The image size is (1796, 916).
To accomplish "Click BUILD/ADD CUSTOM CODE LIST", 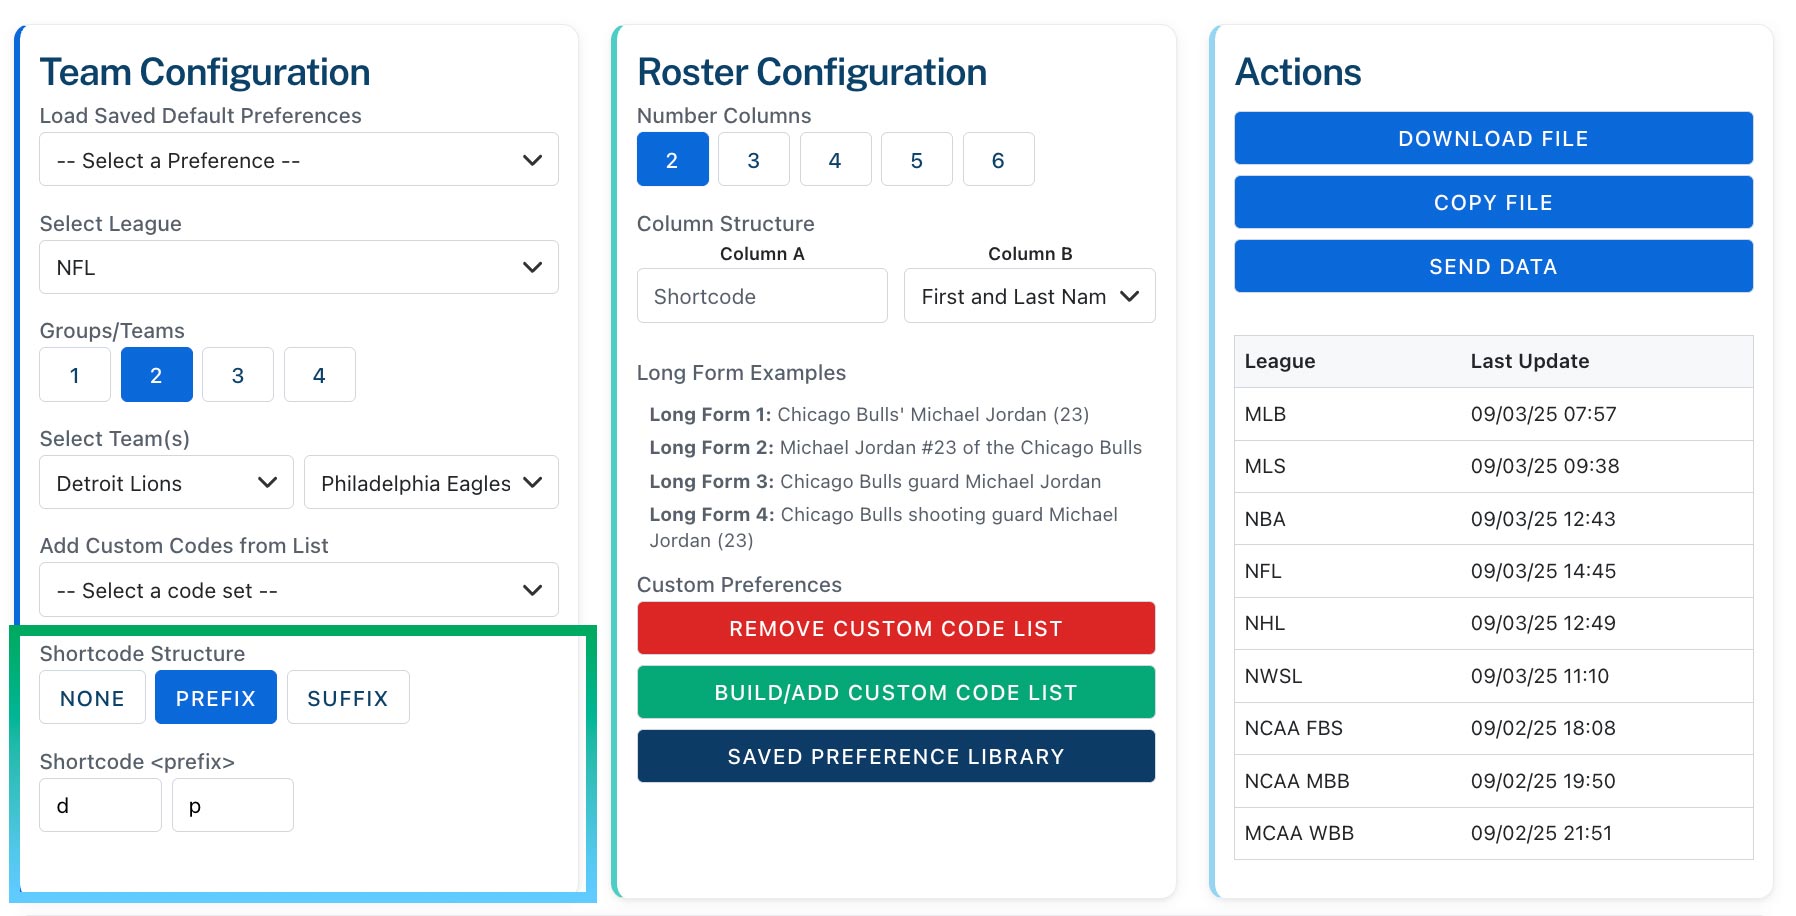I will click(895, 691).
